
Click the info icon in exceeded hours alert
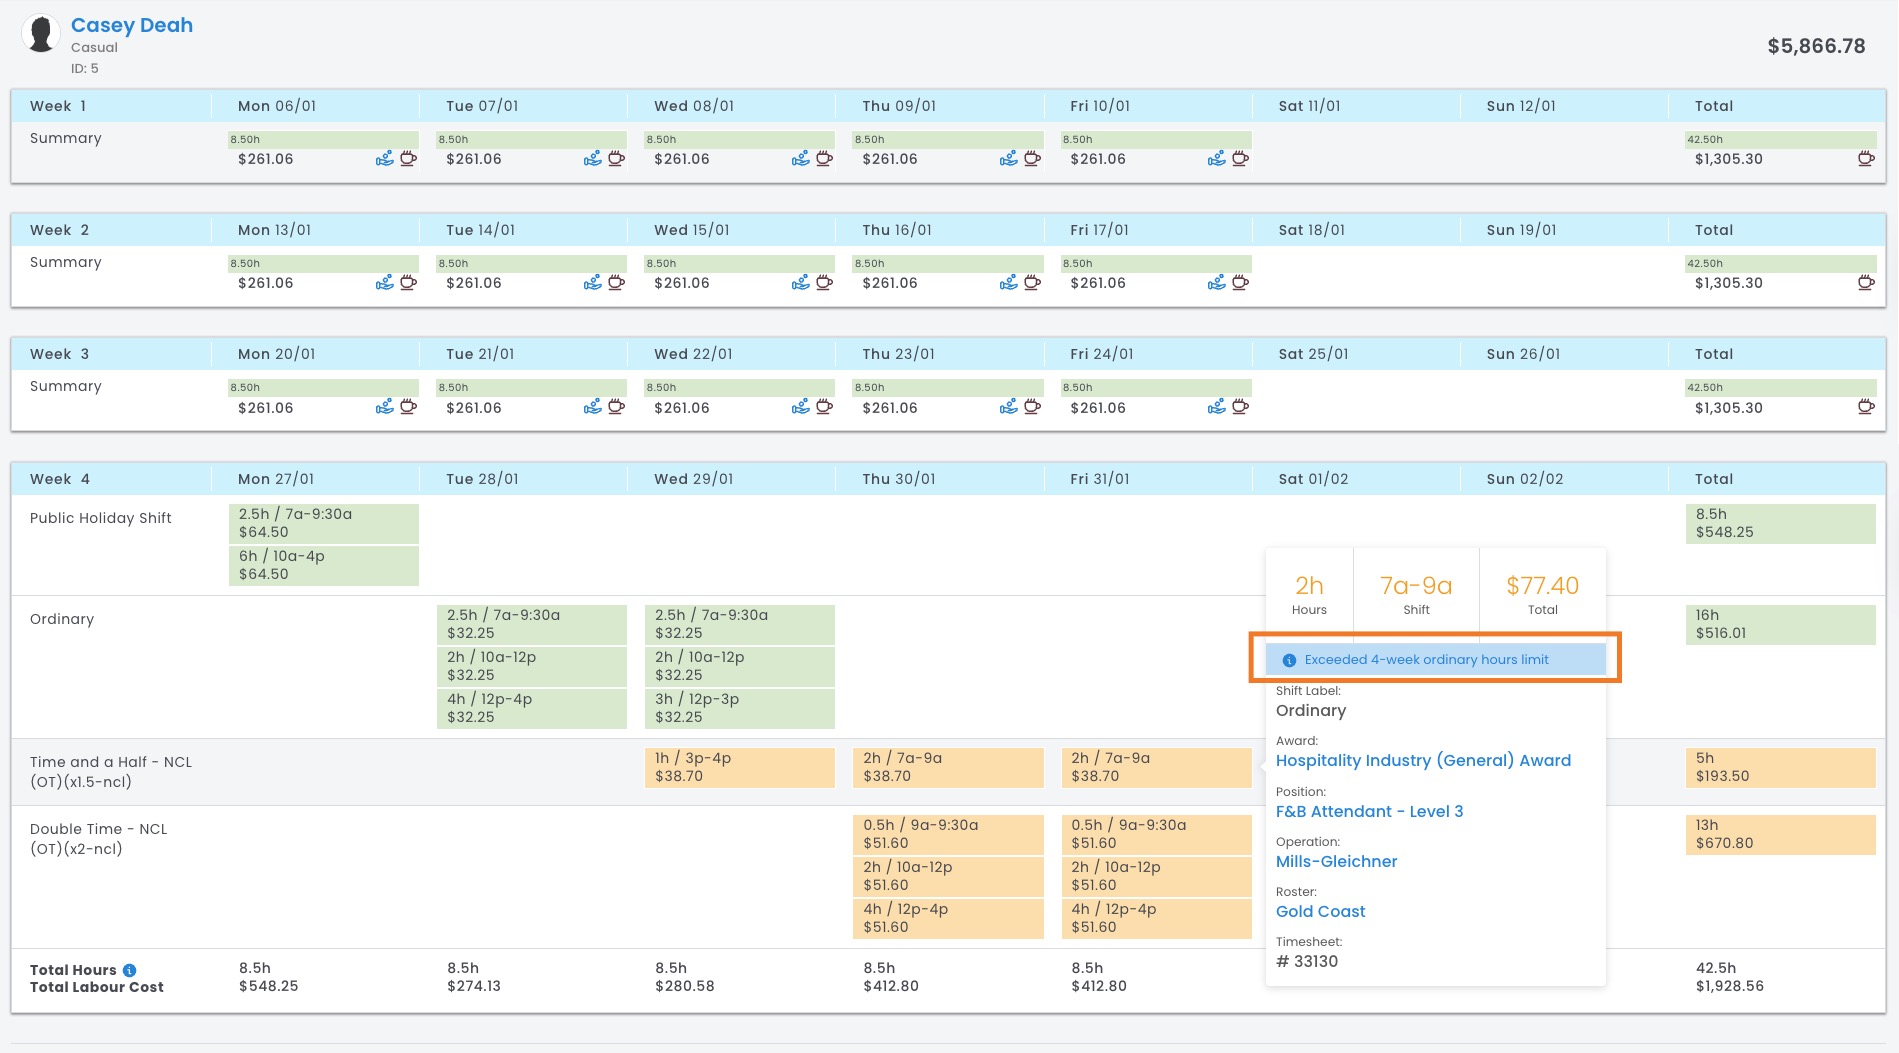[1289, 660]
